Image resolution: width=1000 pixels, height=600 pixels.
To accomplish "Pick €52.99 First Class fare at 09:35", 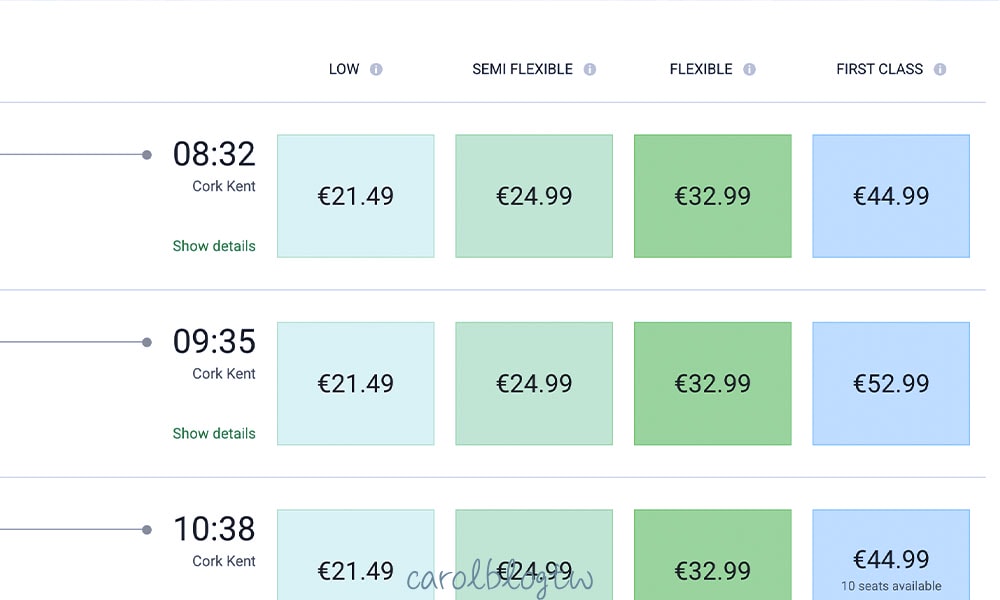I will tap(891, 383).
